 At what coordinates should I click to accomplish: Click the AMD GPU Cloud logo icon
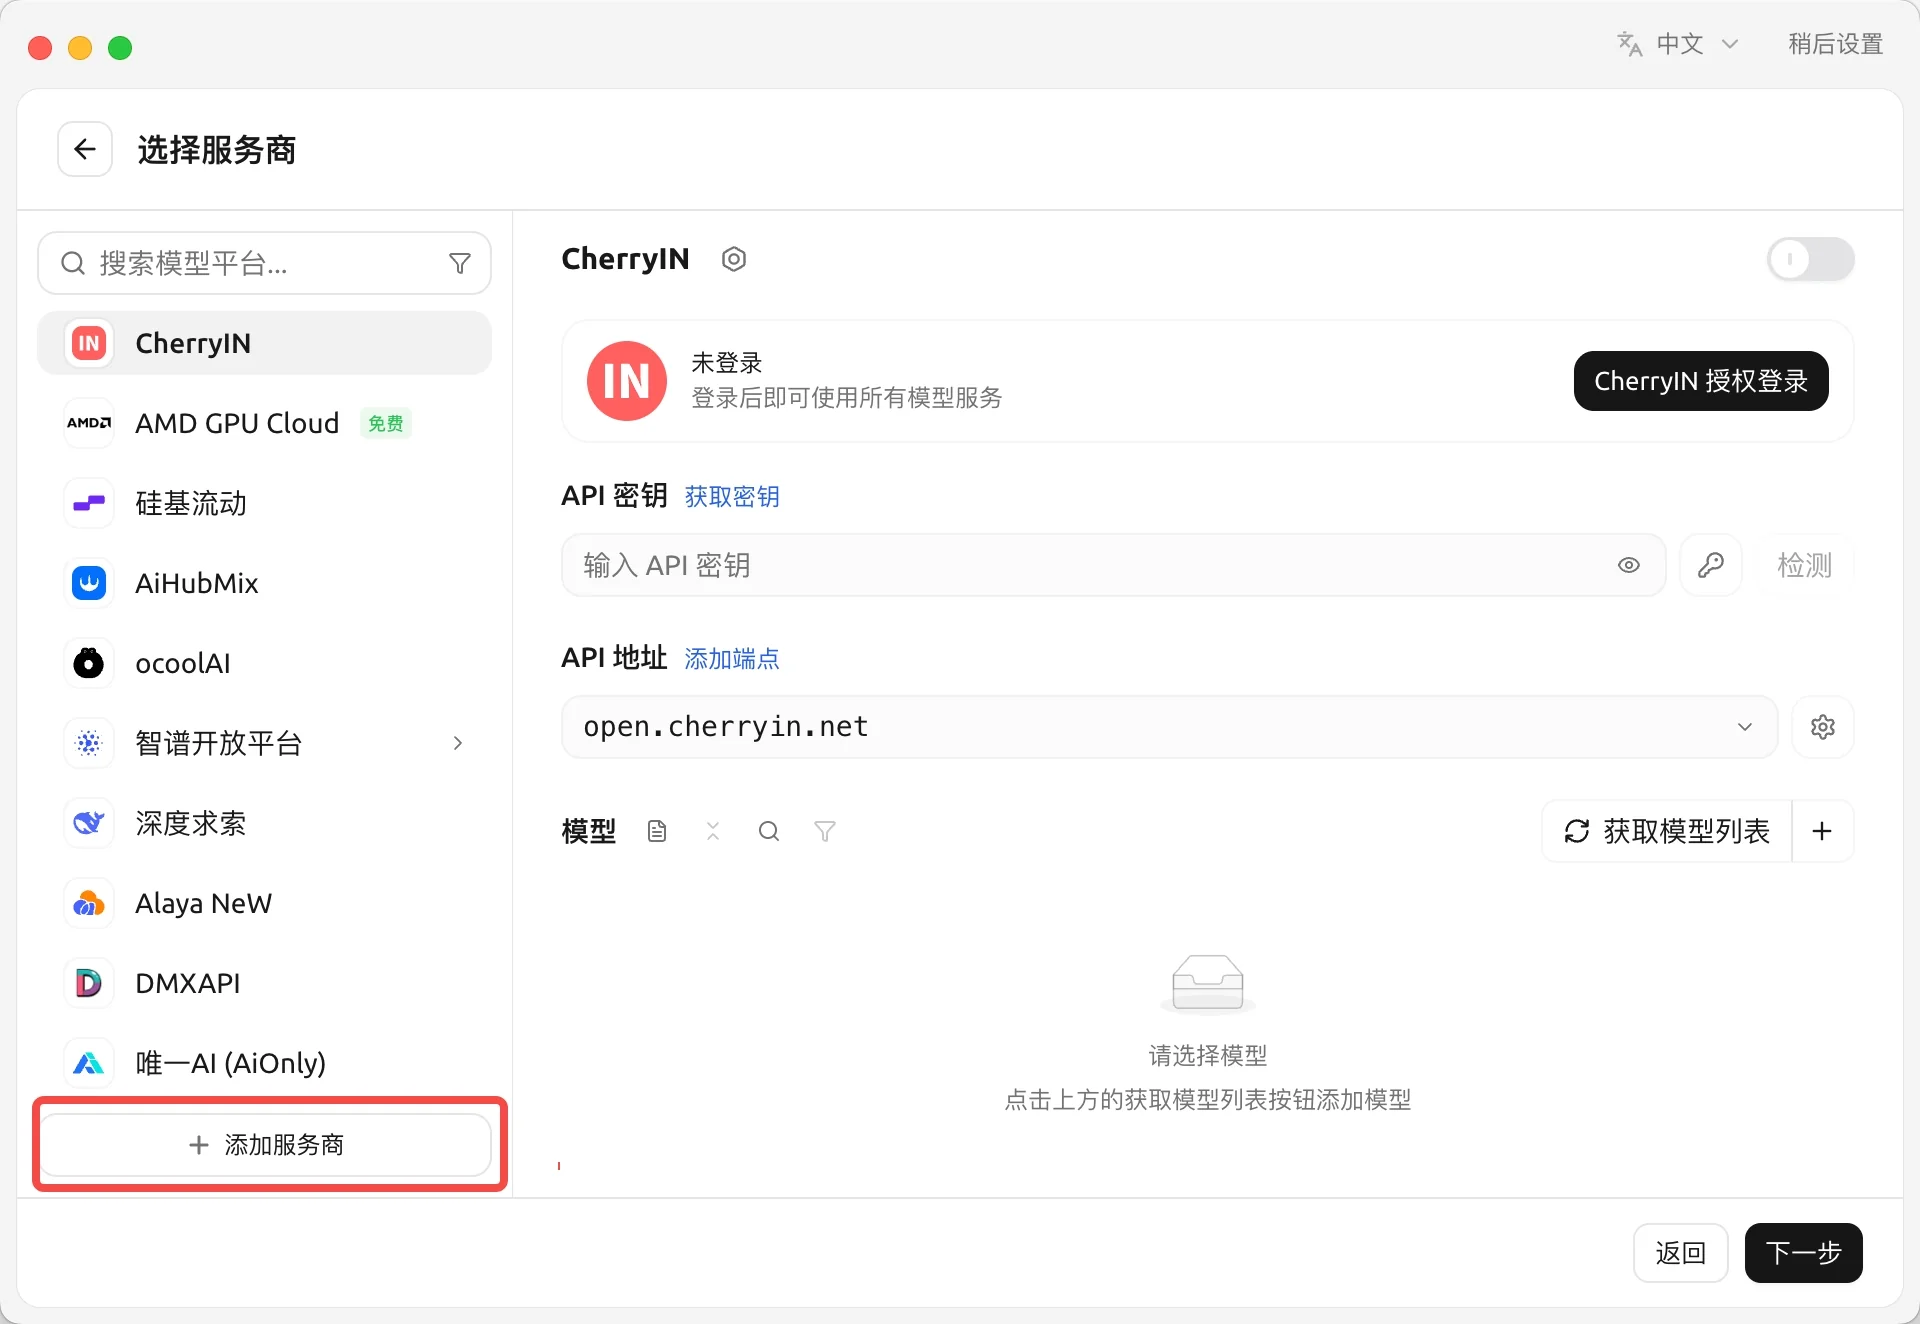point(89,423)
